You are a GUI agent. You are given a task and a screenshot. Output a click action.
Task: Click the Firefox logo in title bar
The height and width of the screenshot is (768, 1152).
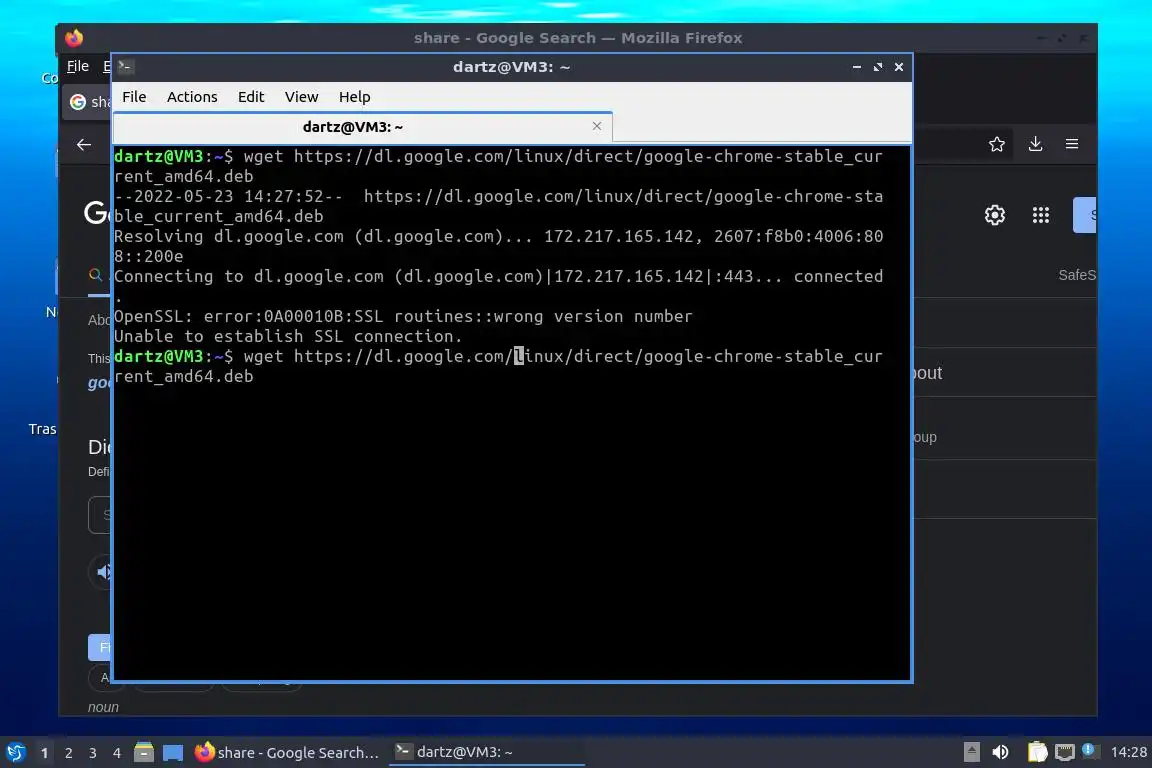pyautogui.click(x=73, y=37)
